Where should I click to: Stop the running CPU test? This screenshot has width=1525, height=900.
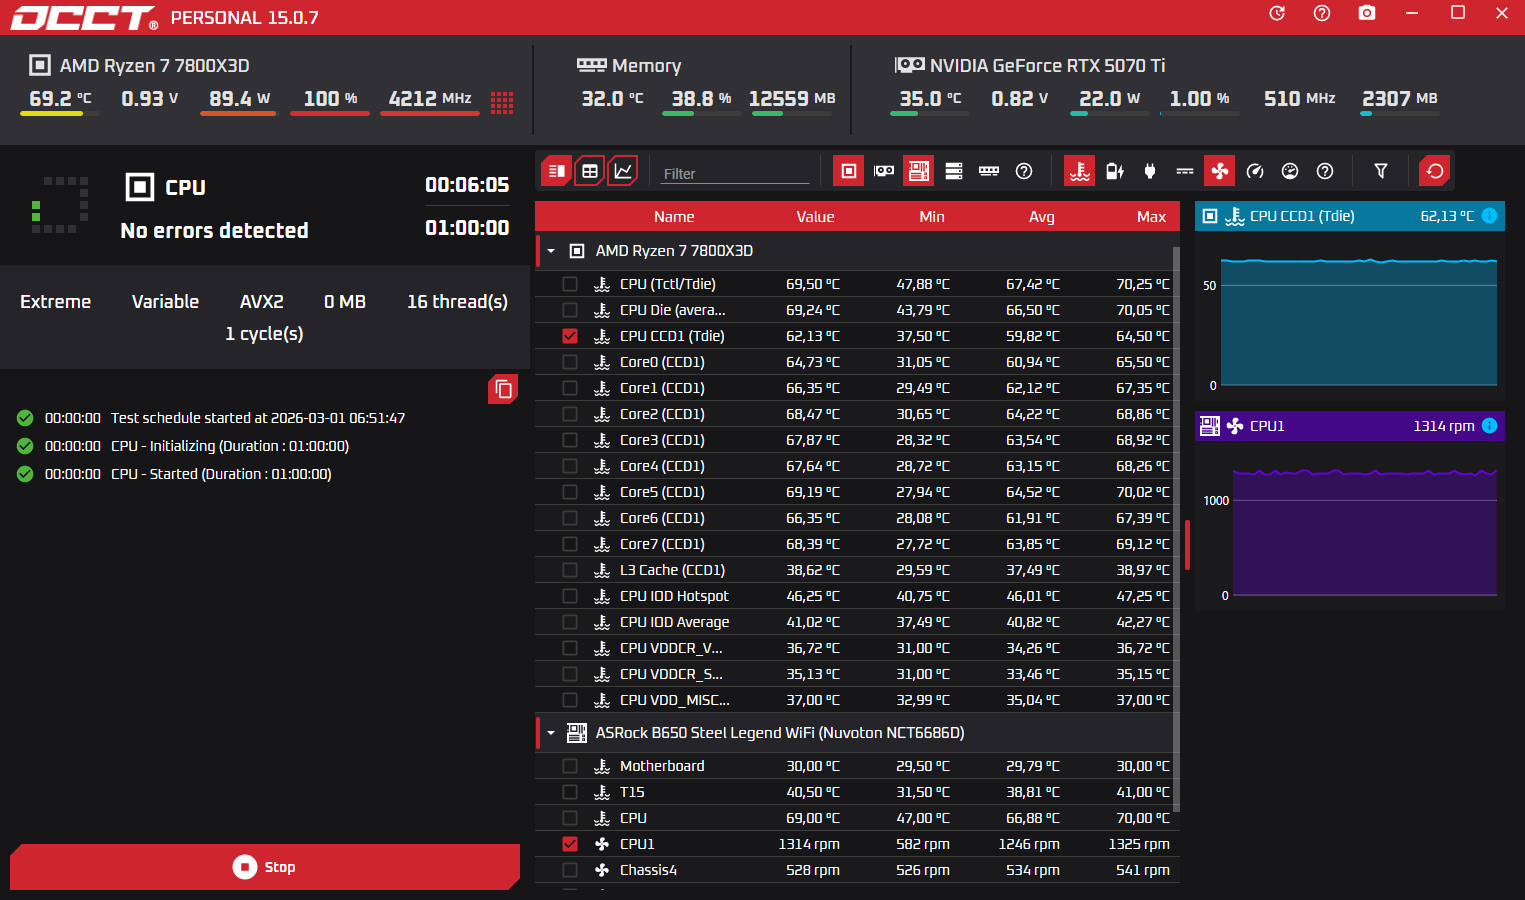tap(265, 867)
